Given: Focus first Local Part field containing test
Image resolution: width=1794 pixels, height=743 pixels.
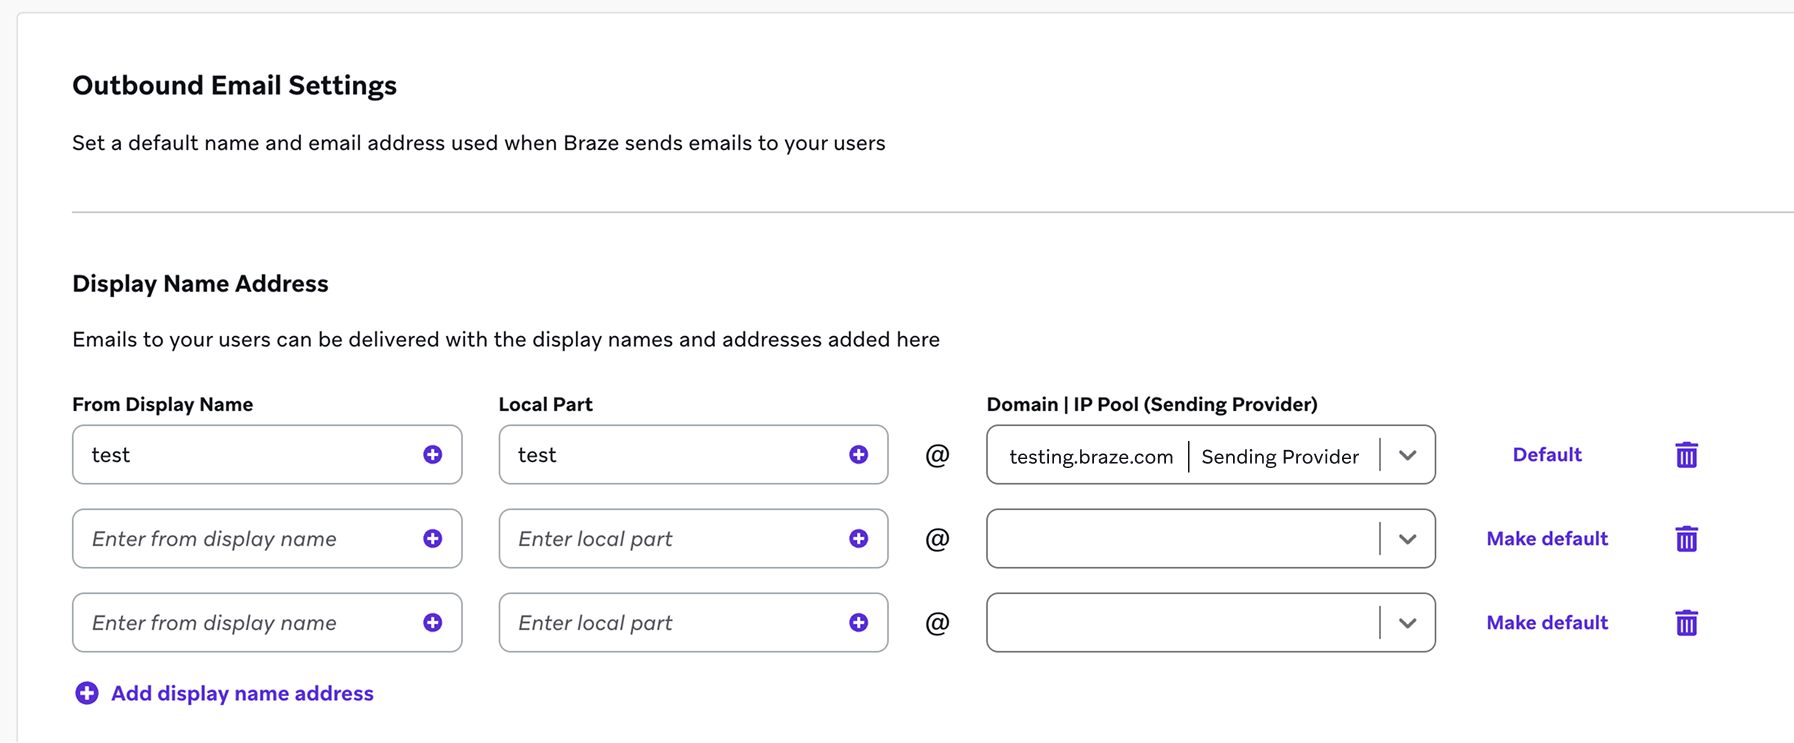Looking at the screenshot, I should click(x=693, y=455).
